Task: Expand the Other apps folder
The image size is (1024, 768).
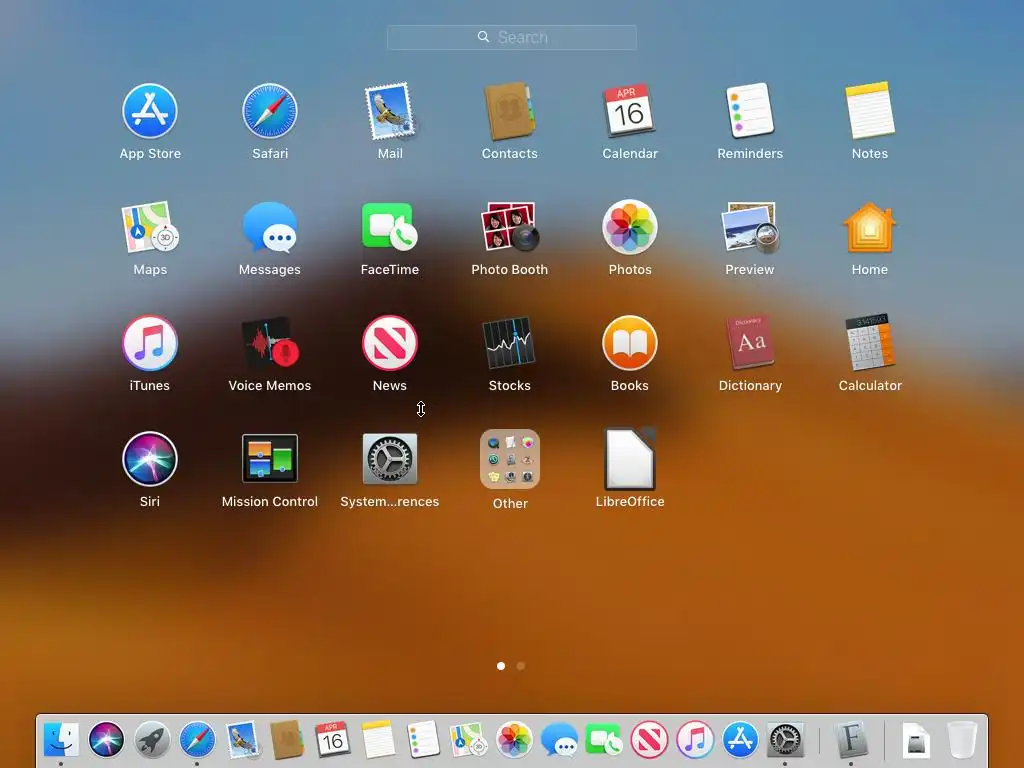Action: (x=509, y=459)
